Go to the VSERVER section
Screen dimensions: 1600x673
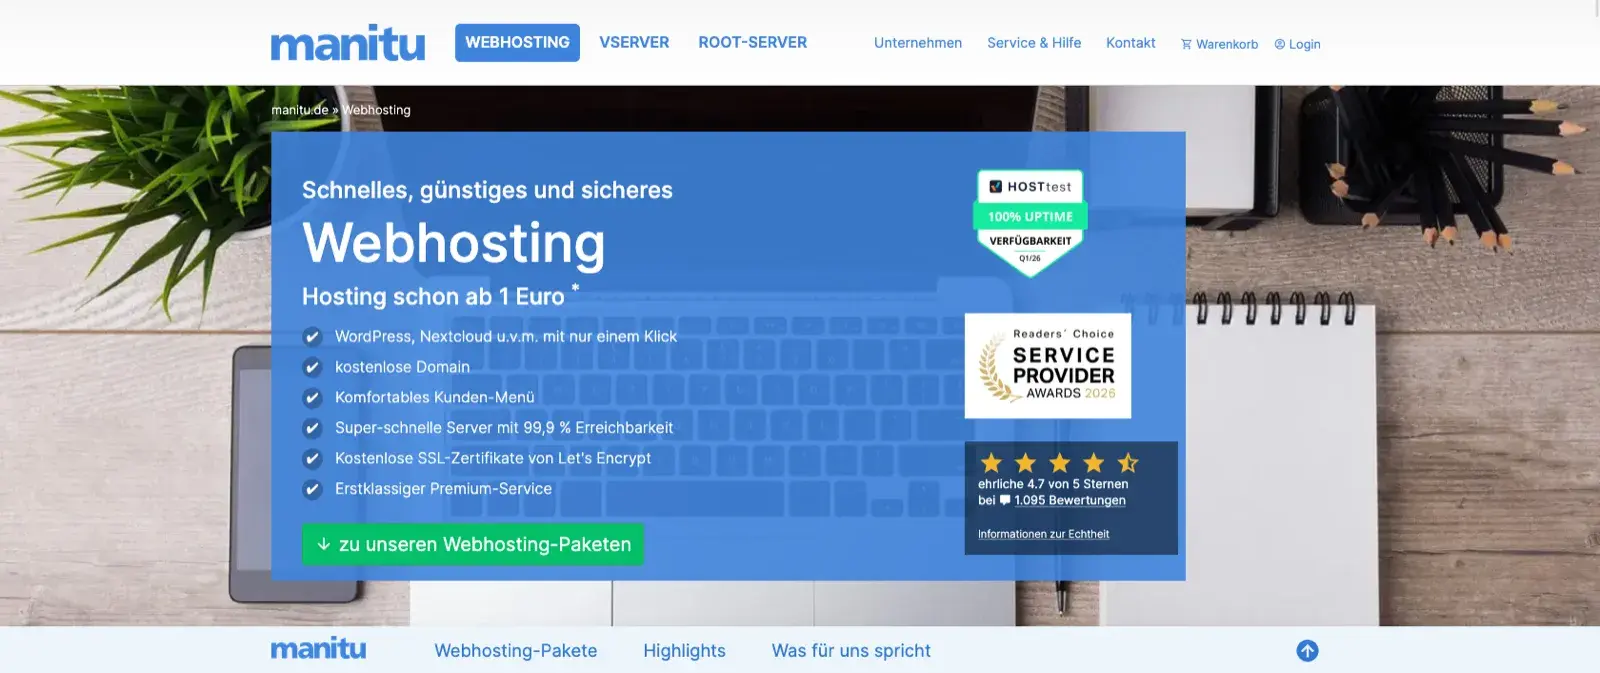pyautogui.click(x=634, y=43)
